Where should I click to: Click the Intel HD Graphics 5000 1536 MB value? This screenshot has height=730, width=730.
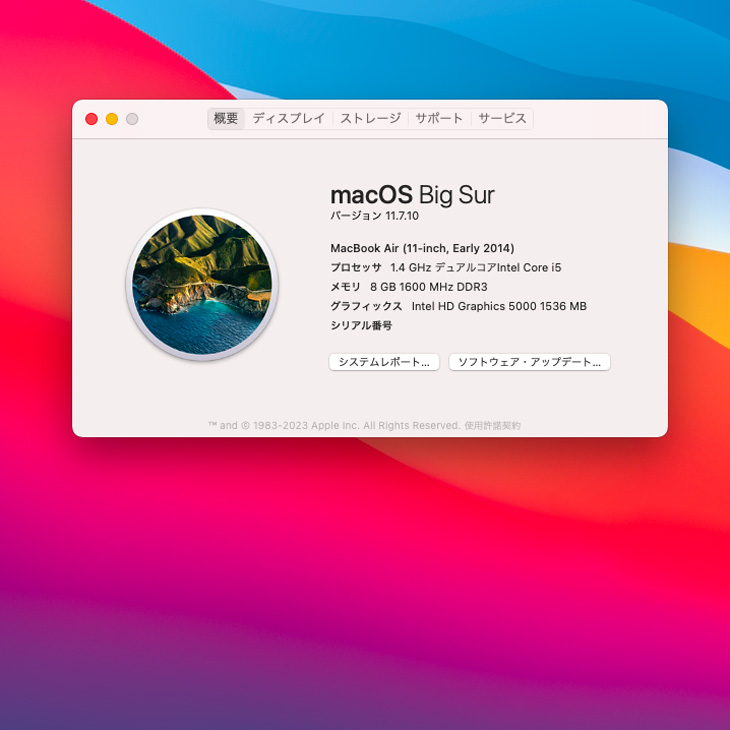click(499, 306)
